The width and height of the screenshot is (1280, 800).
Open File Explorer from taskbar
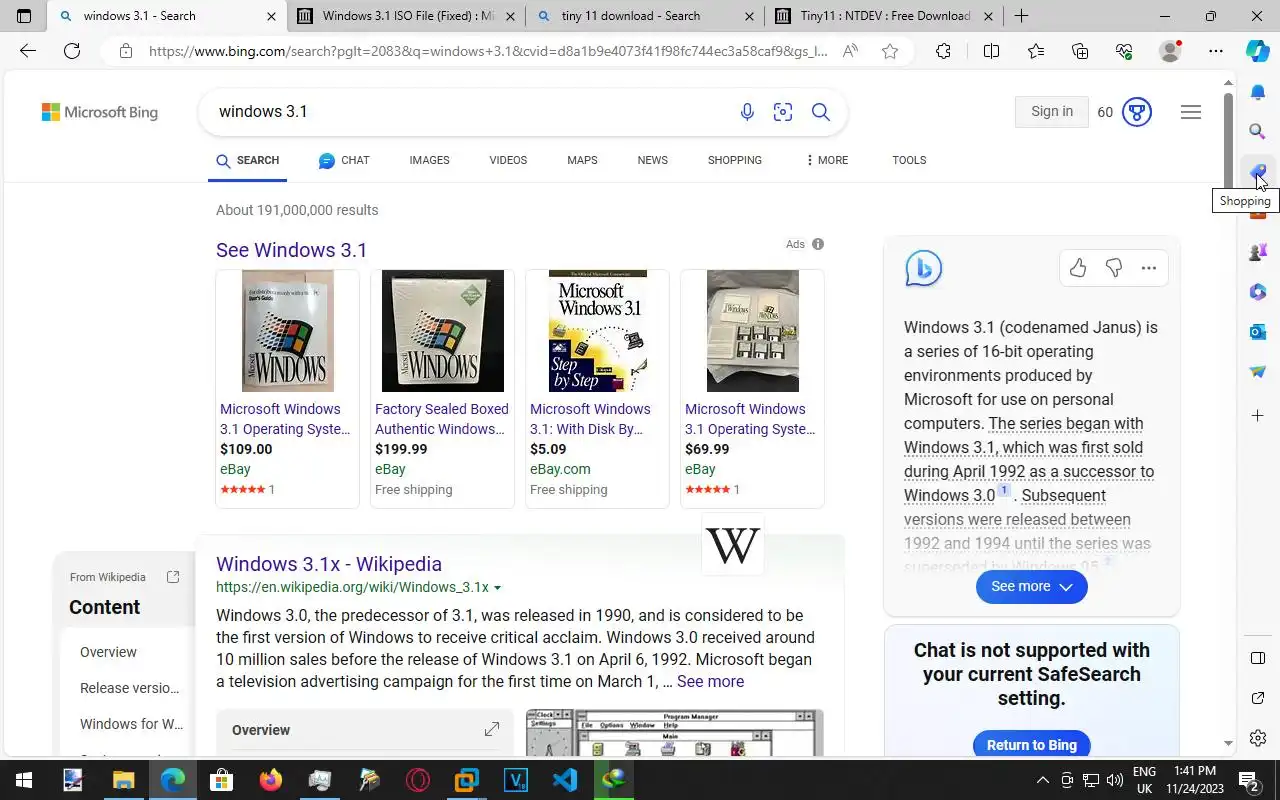click(x=123, y=780)
